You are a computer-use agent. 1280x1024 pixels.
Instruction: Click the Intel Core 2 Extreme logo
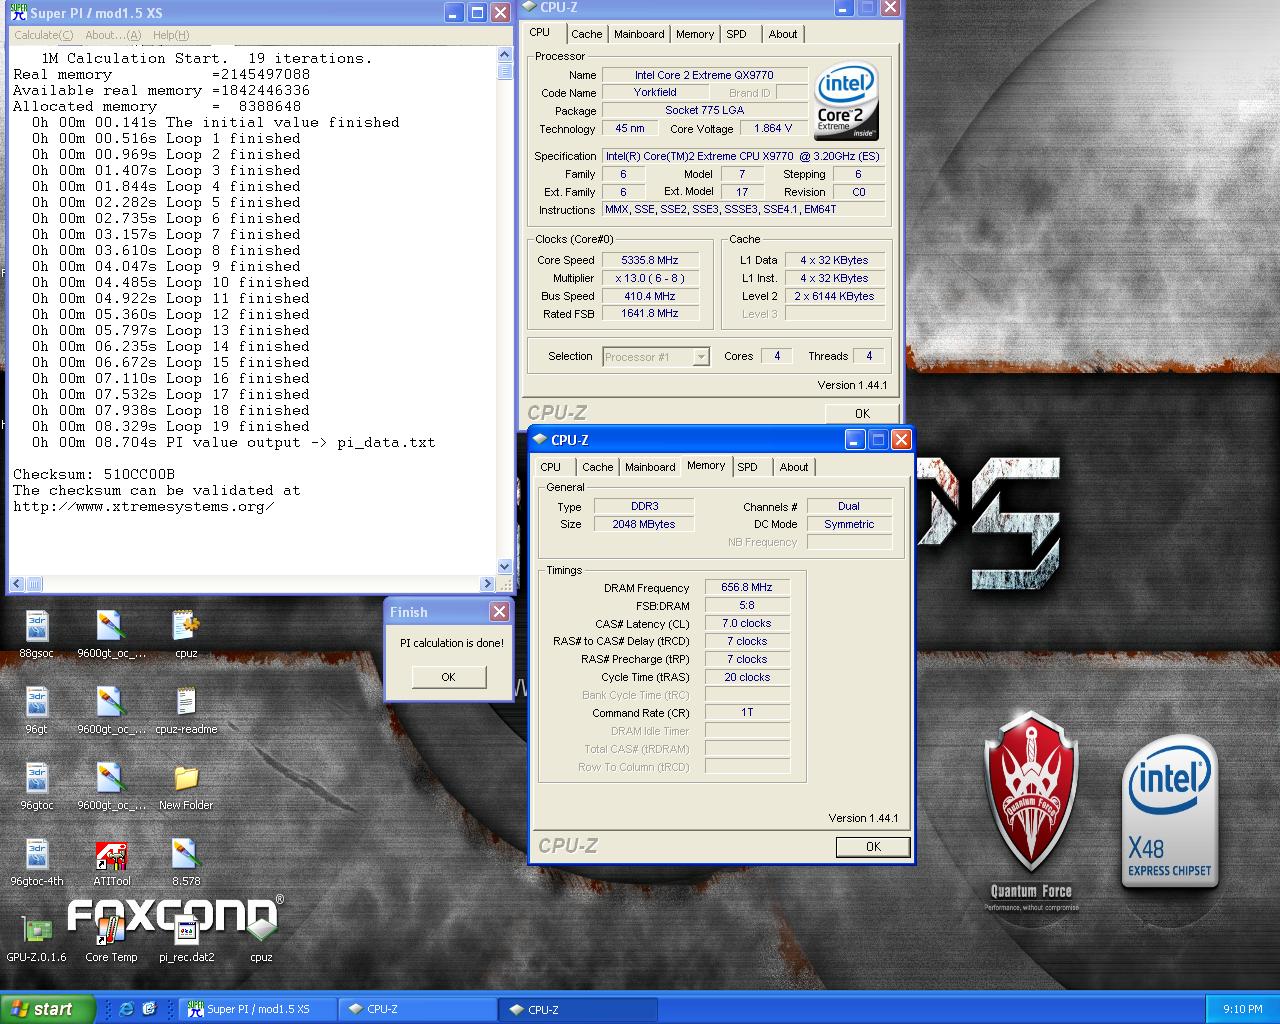(846, 102)
